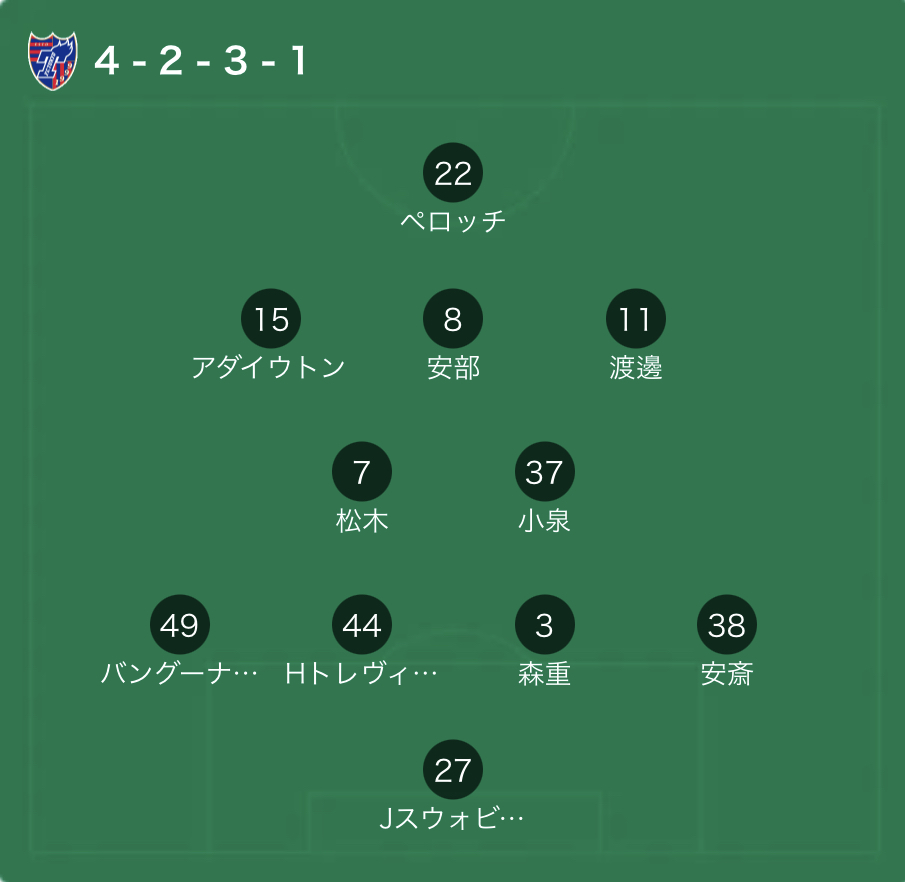Open the 松木 player name
Screen dimensions: 905x882
coord(362,521)
